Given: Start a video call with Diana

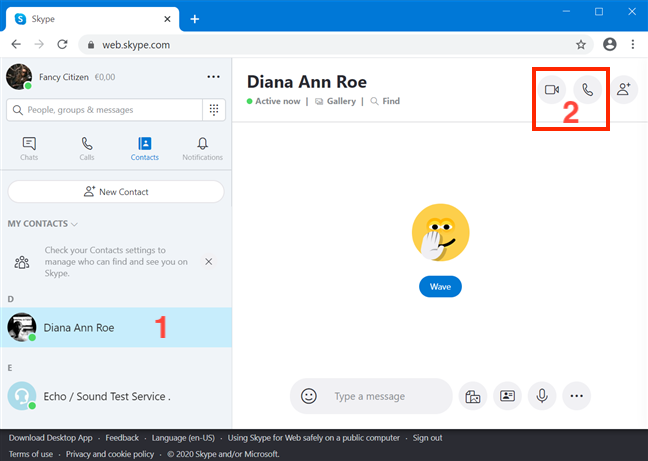Looking at the screenshot, I should [552, 90].
